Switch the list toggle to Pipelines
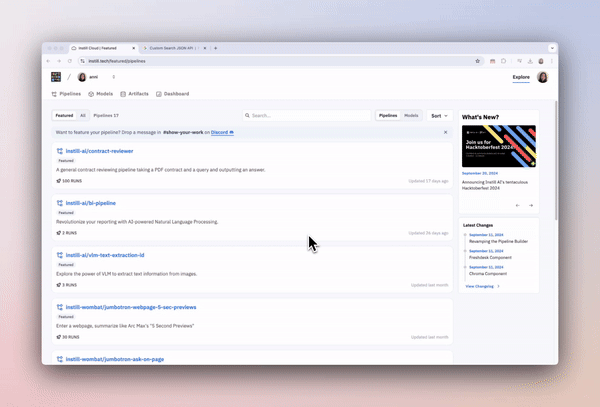The height and width of the screenshot is (407, 600). [388, 116]
